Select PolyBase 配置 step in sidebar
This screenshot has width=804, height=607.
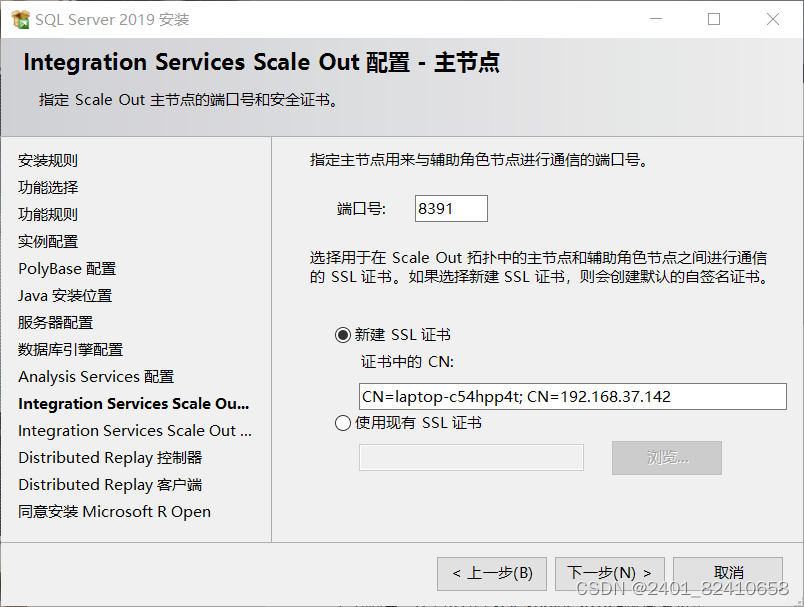67,269
